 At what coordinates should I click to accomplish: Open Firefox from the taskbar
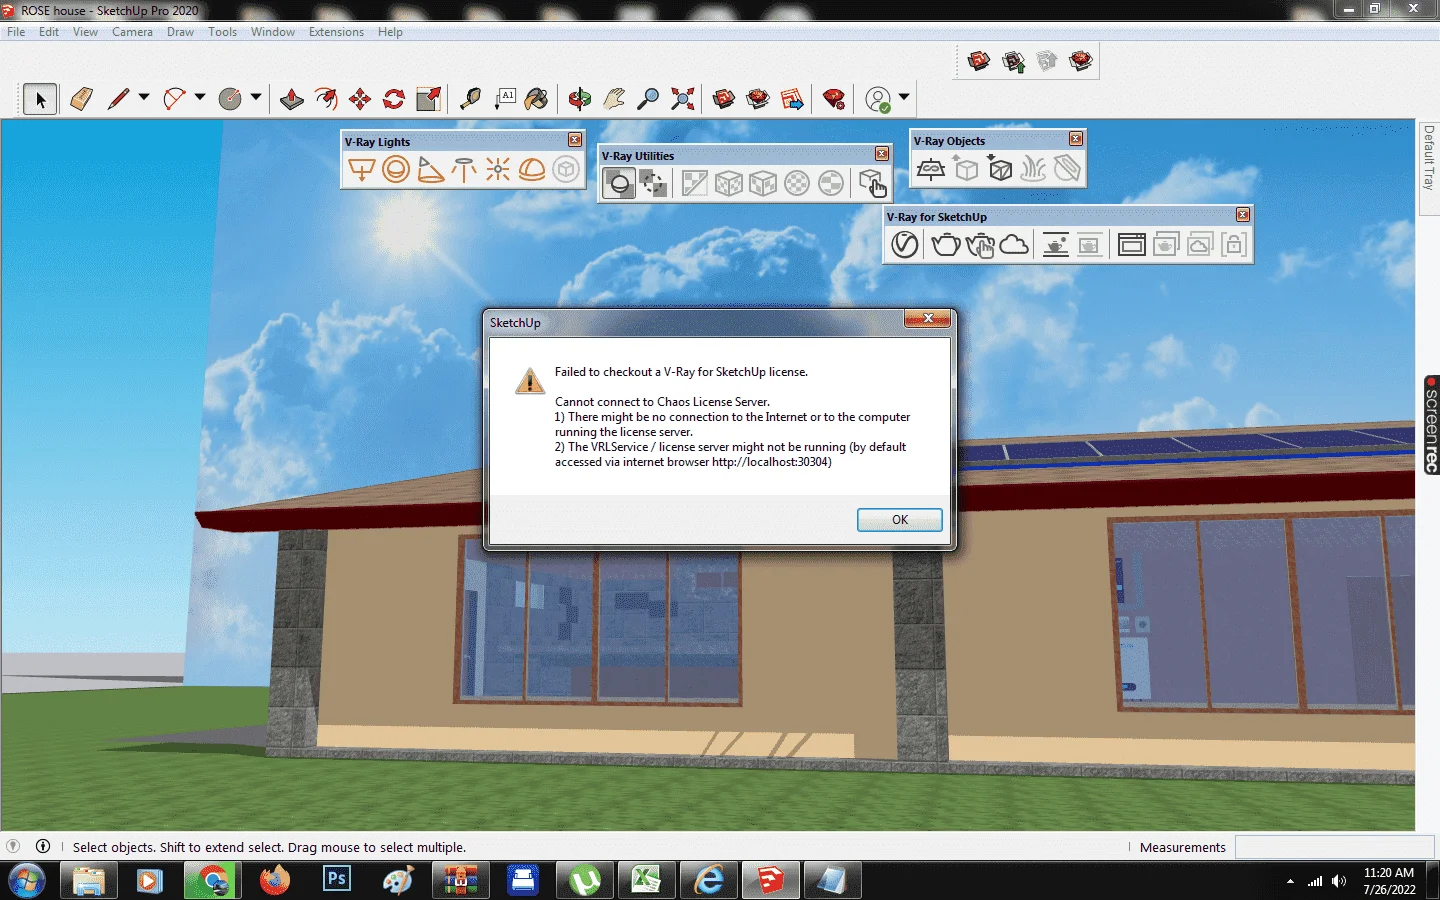click(274, 880)
